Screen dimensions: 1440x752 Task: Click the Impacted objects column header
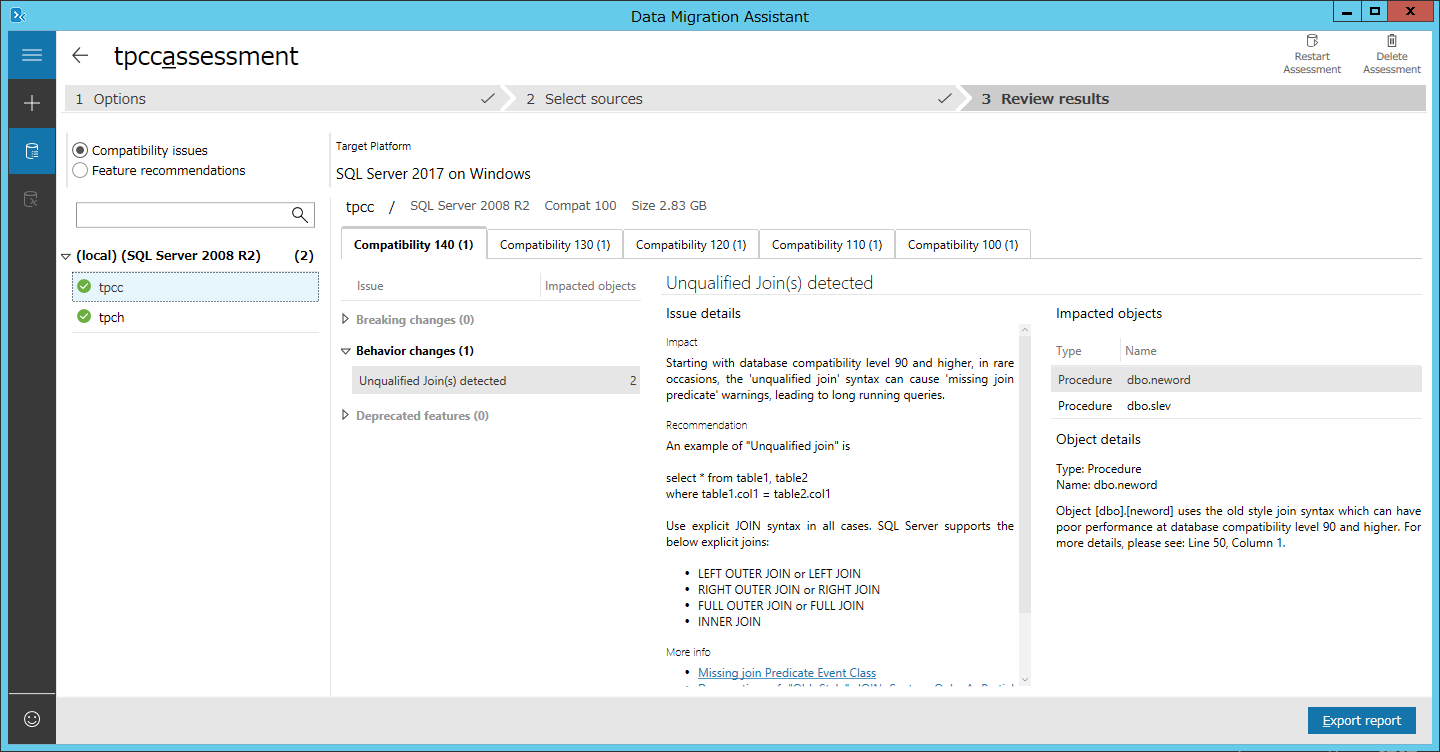590,286
